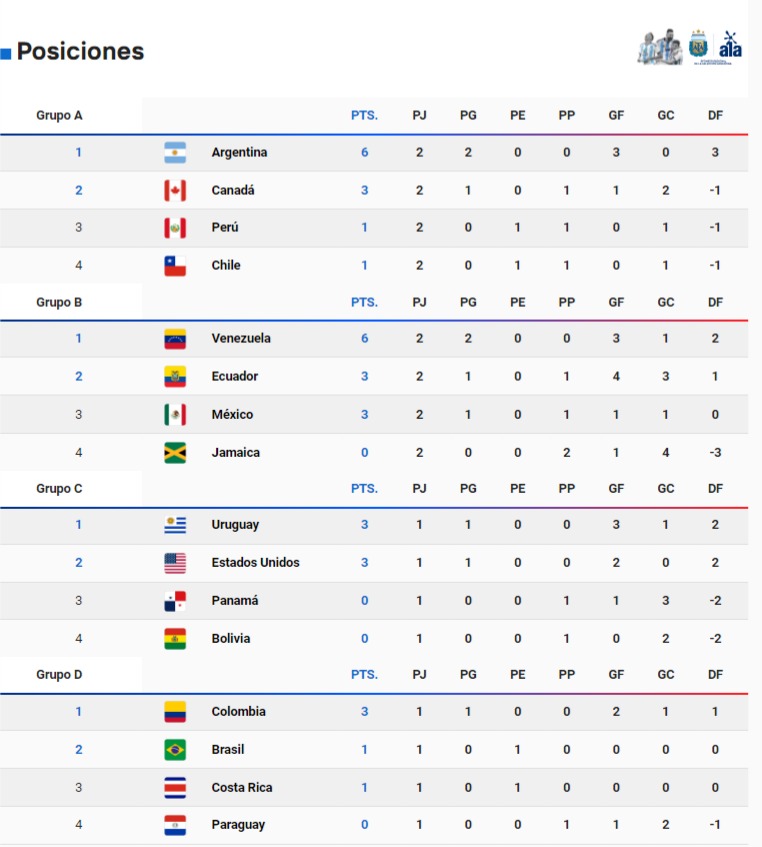
Task: Select the Panamá flag icon
Action: pyautogui.click(x=175, y=601)
